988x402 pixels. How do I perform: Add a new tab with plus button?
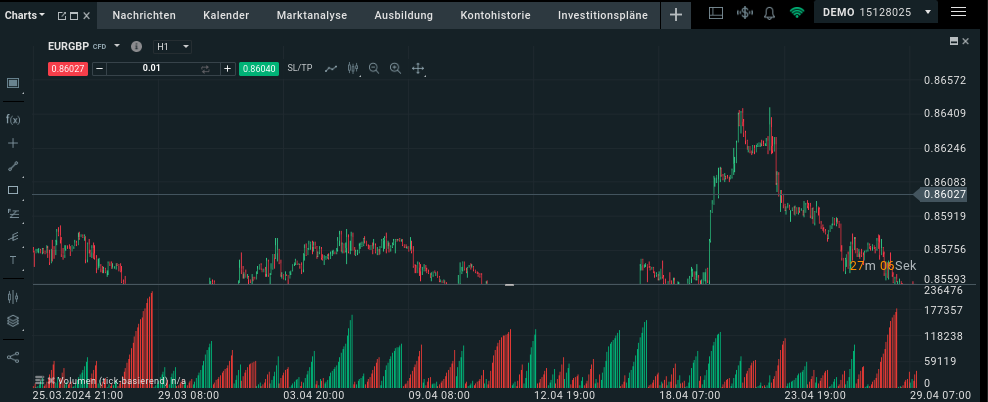tap(675, 15)
